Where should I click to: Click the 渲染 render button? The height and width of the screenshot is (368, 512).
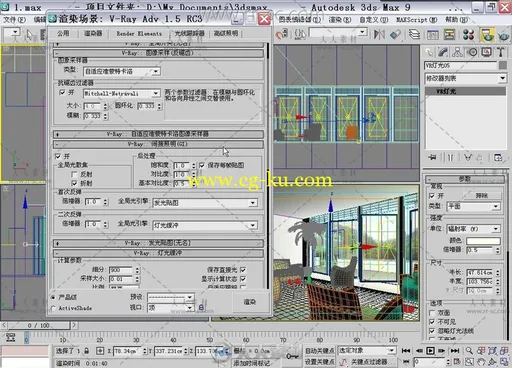[249, 302]
